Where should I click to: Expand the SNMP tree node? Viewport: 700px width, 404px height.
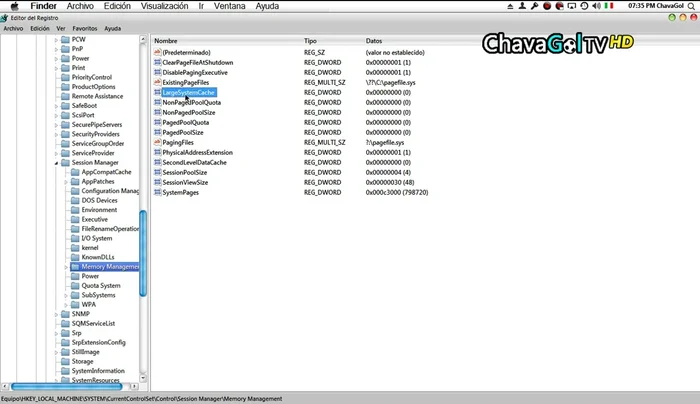[56, 314]
